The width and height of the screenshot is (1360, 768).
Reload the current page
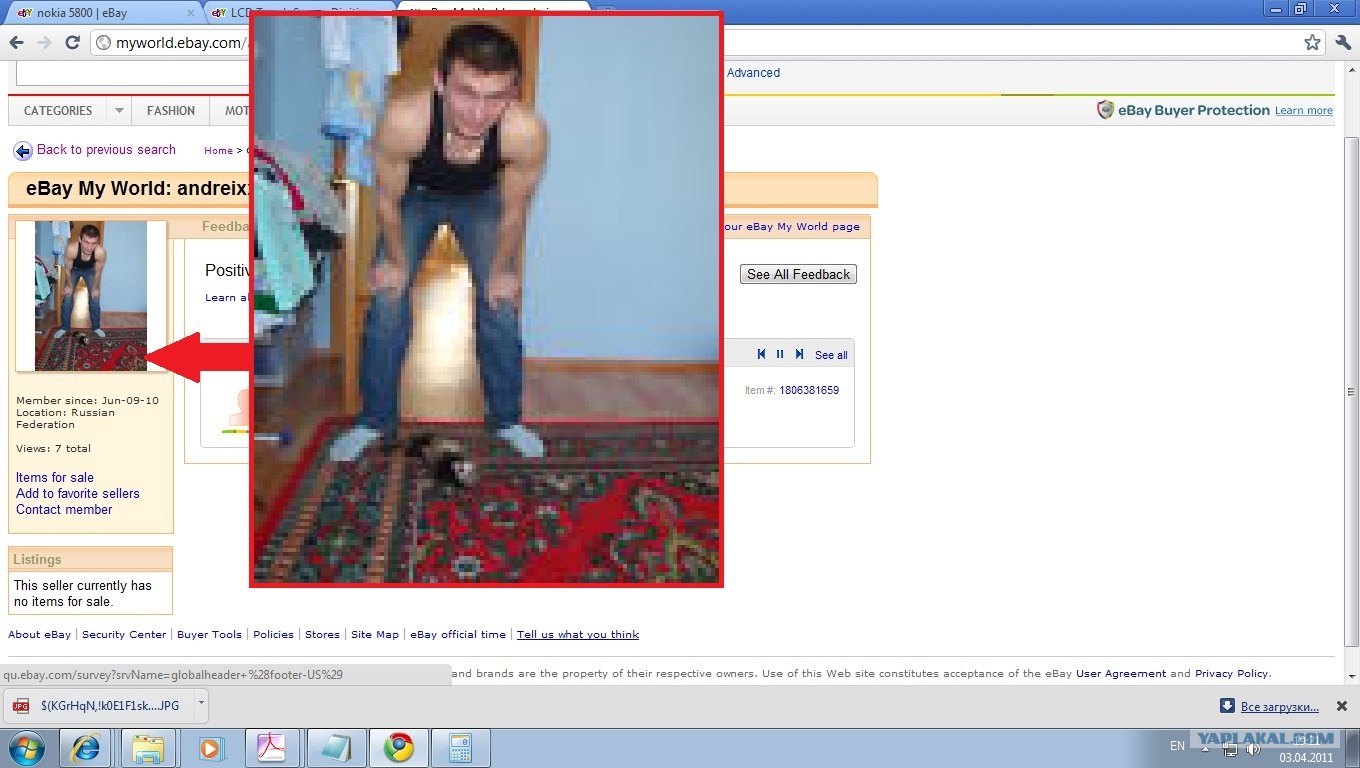pos(72,43)
